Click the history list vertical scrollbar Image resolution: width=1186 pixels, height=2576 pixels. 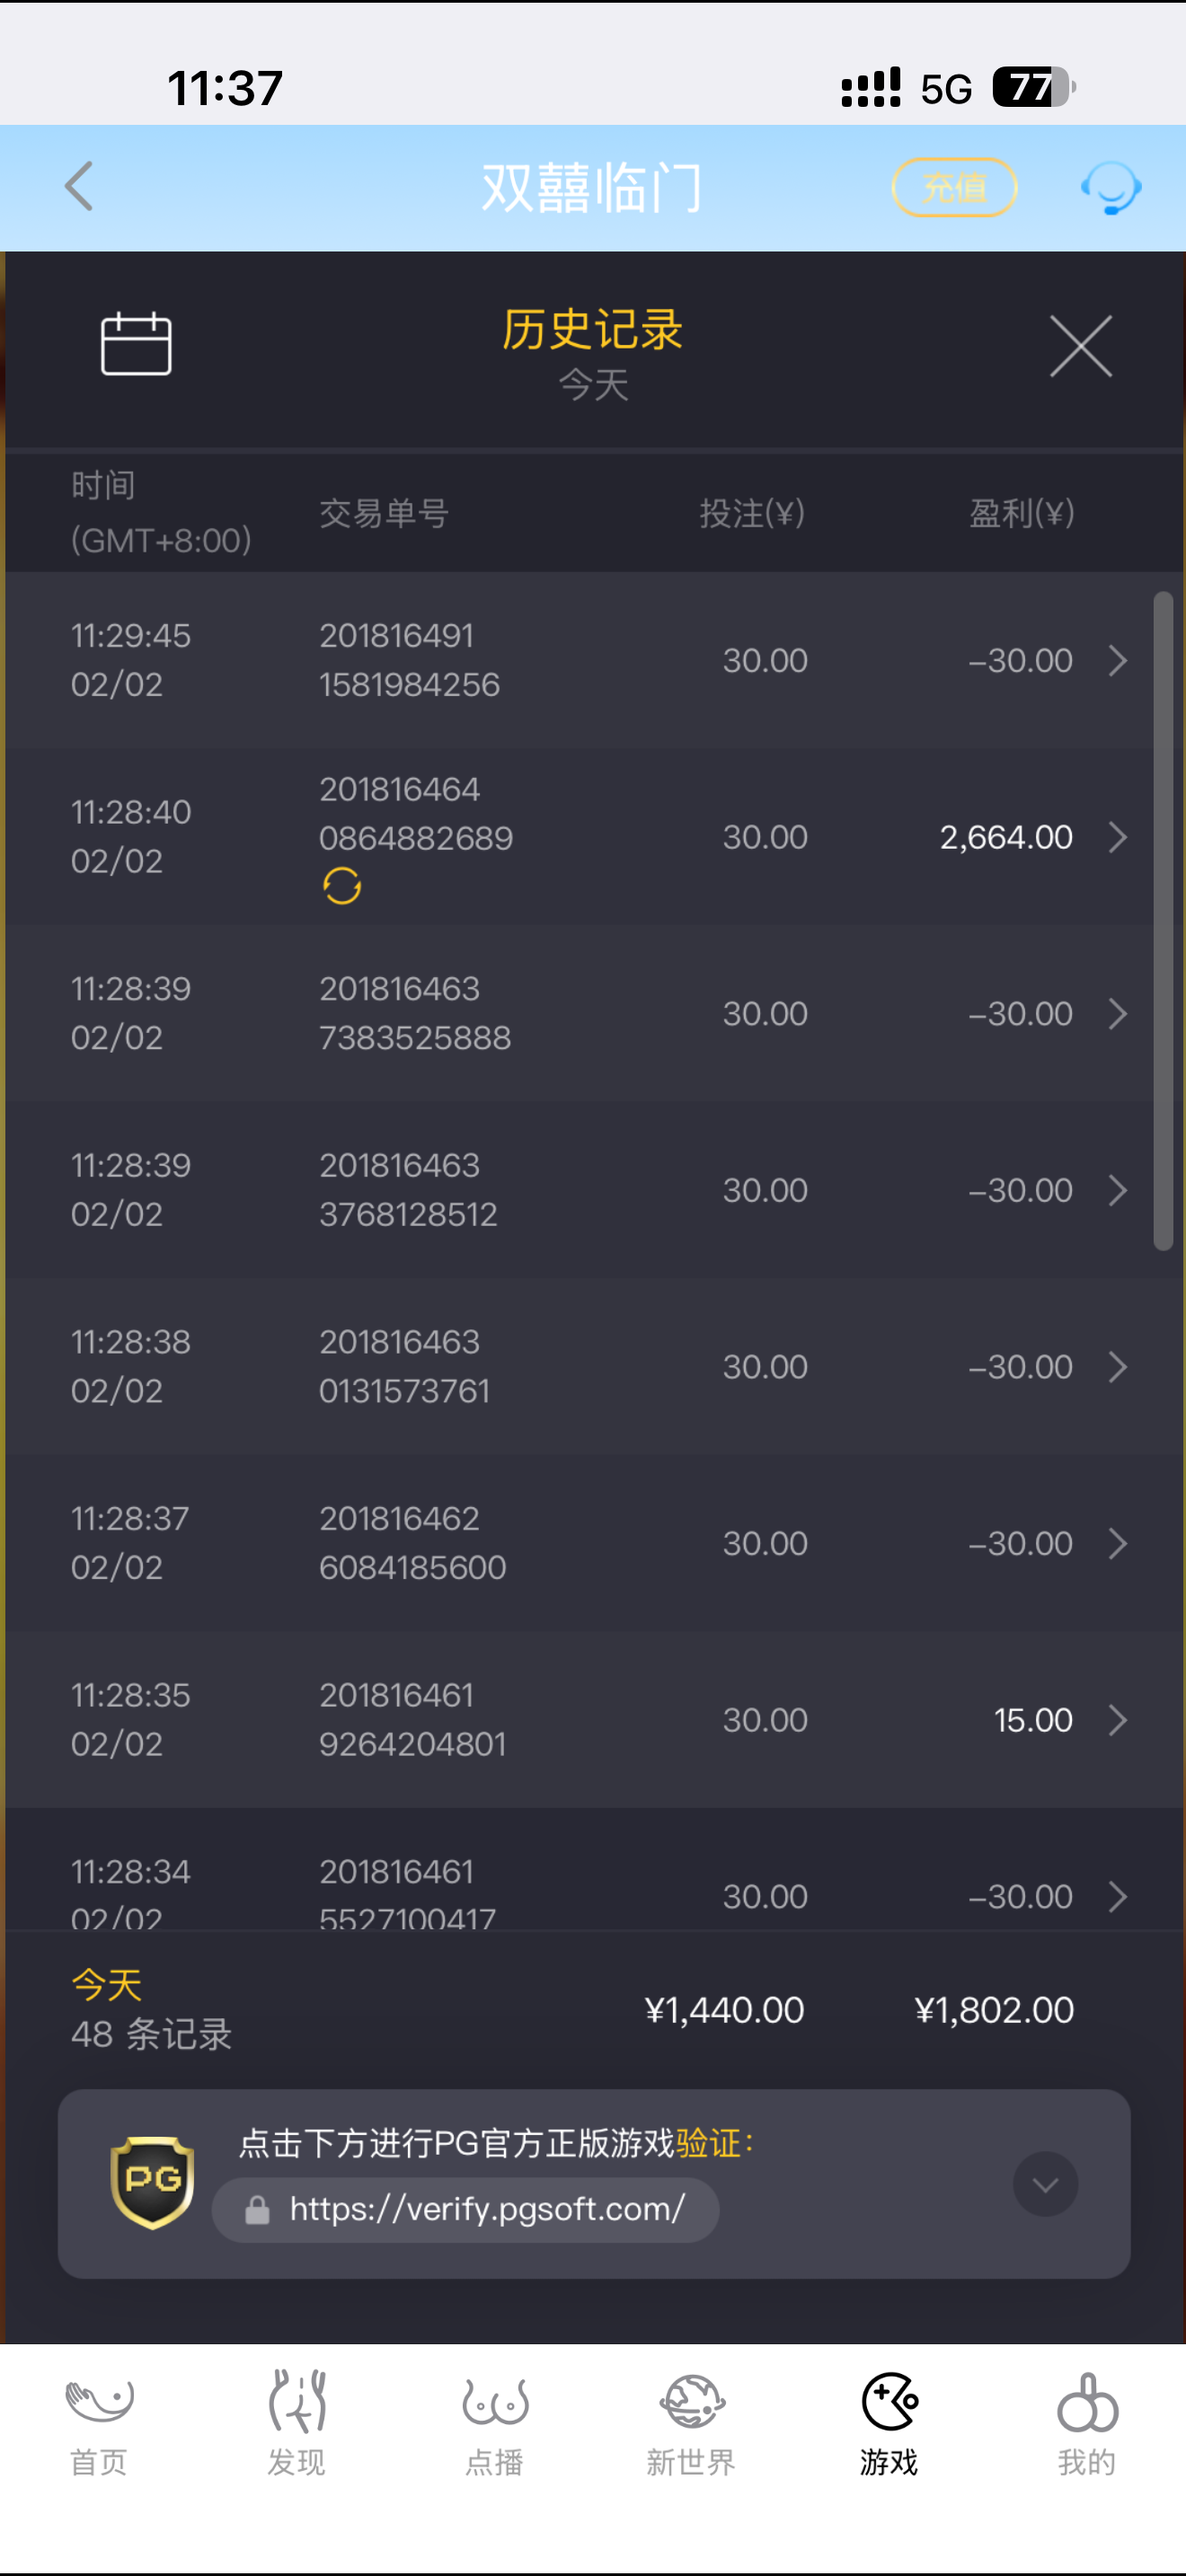pyautogui.click(x=1162, y=920)
